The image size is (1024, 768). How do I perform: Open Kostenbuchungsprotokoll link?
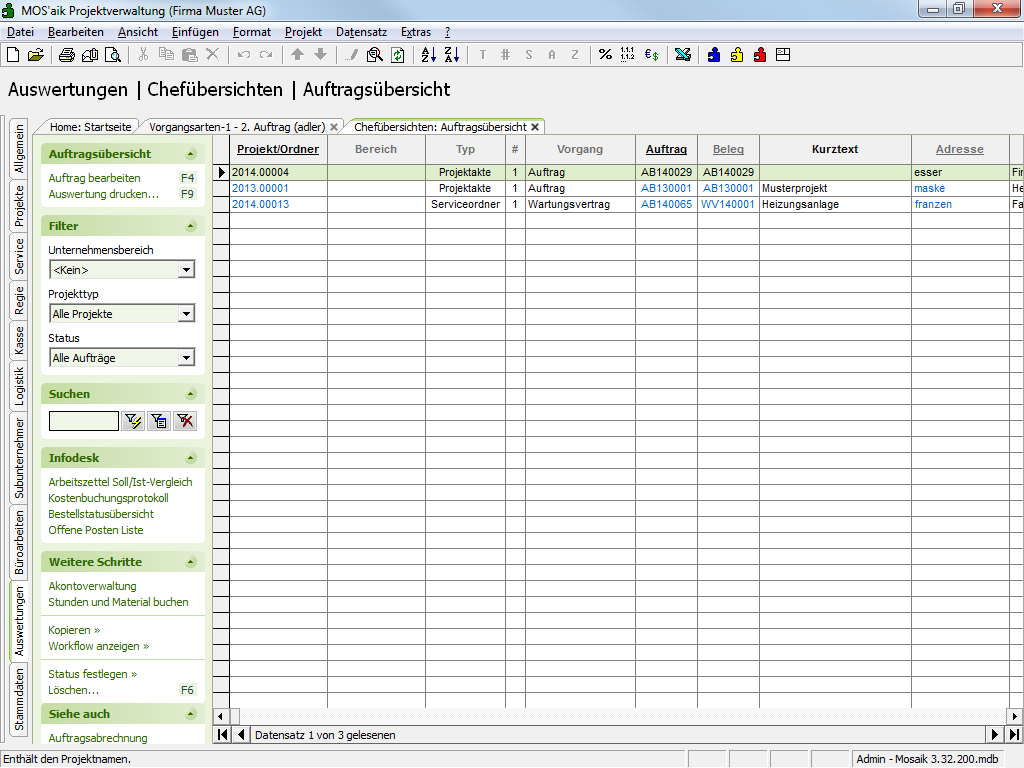(x=108, y=498)
